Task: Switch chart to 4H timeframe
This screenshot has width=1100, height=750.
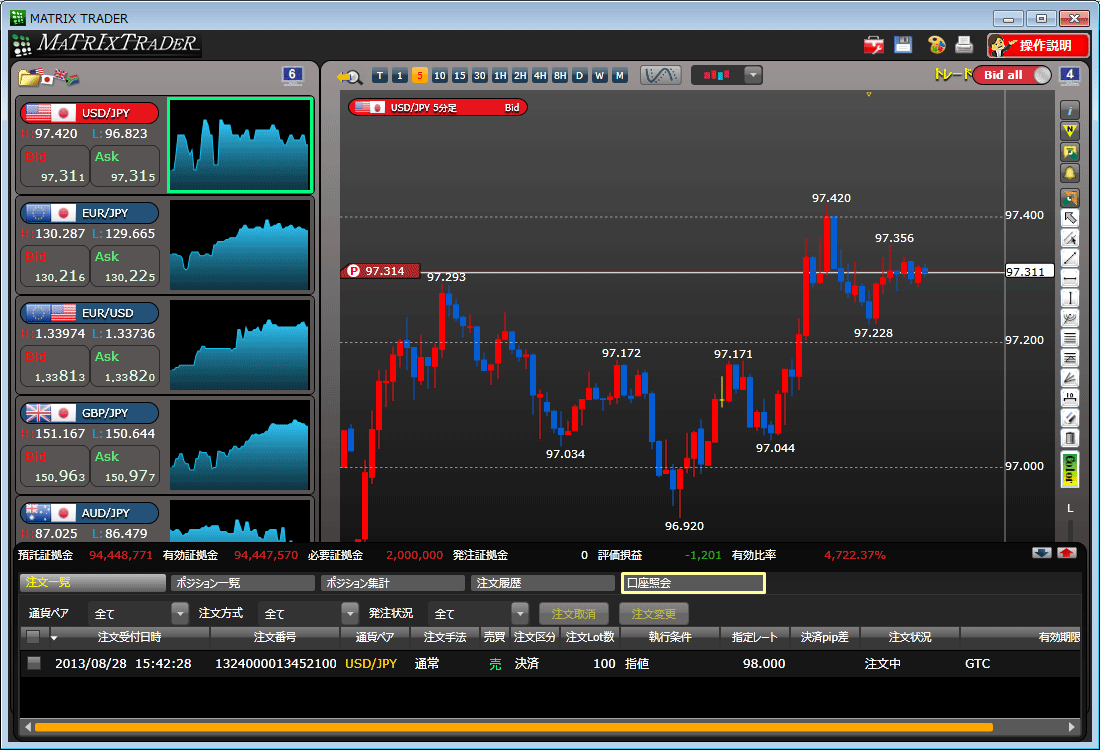Action: coord(539,76)
